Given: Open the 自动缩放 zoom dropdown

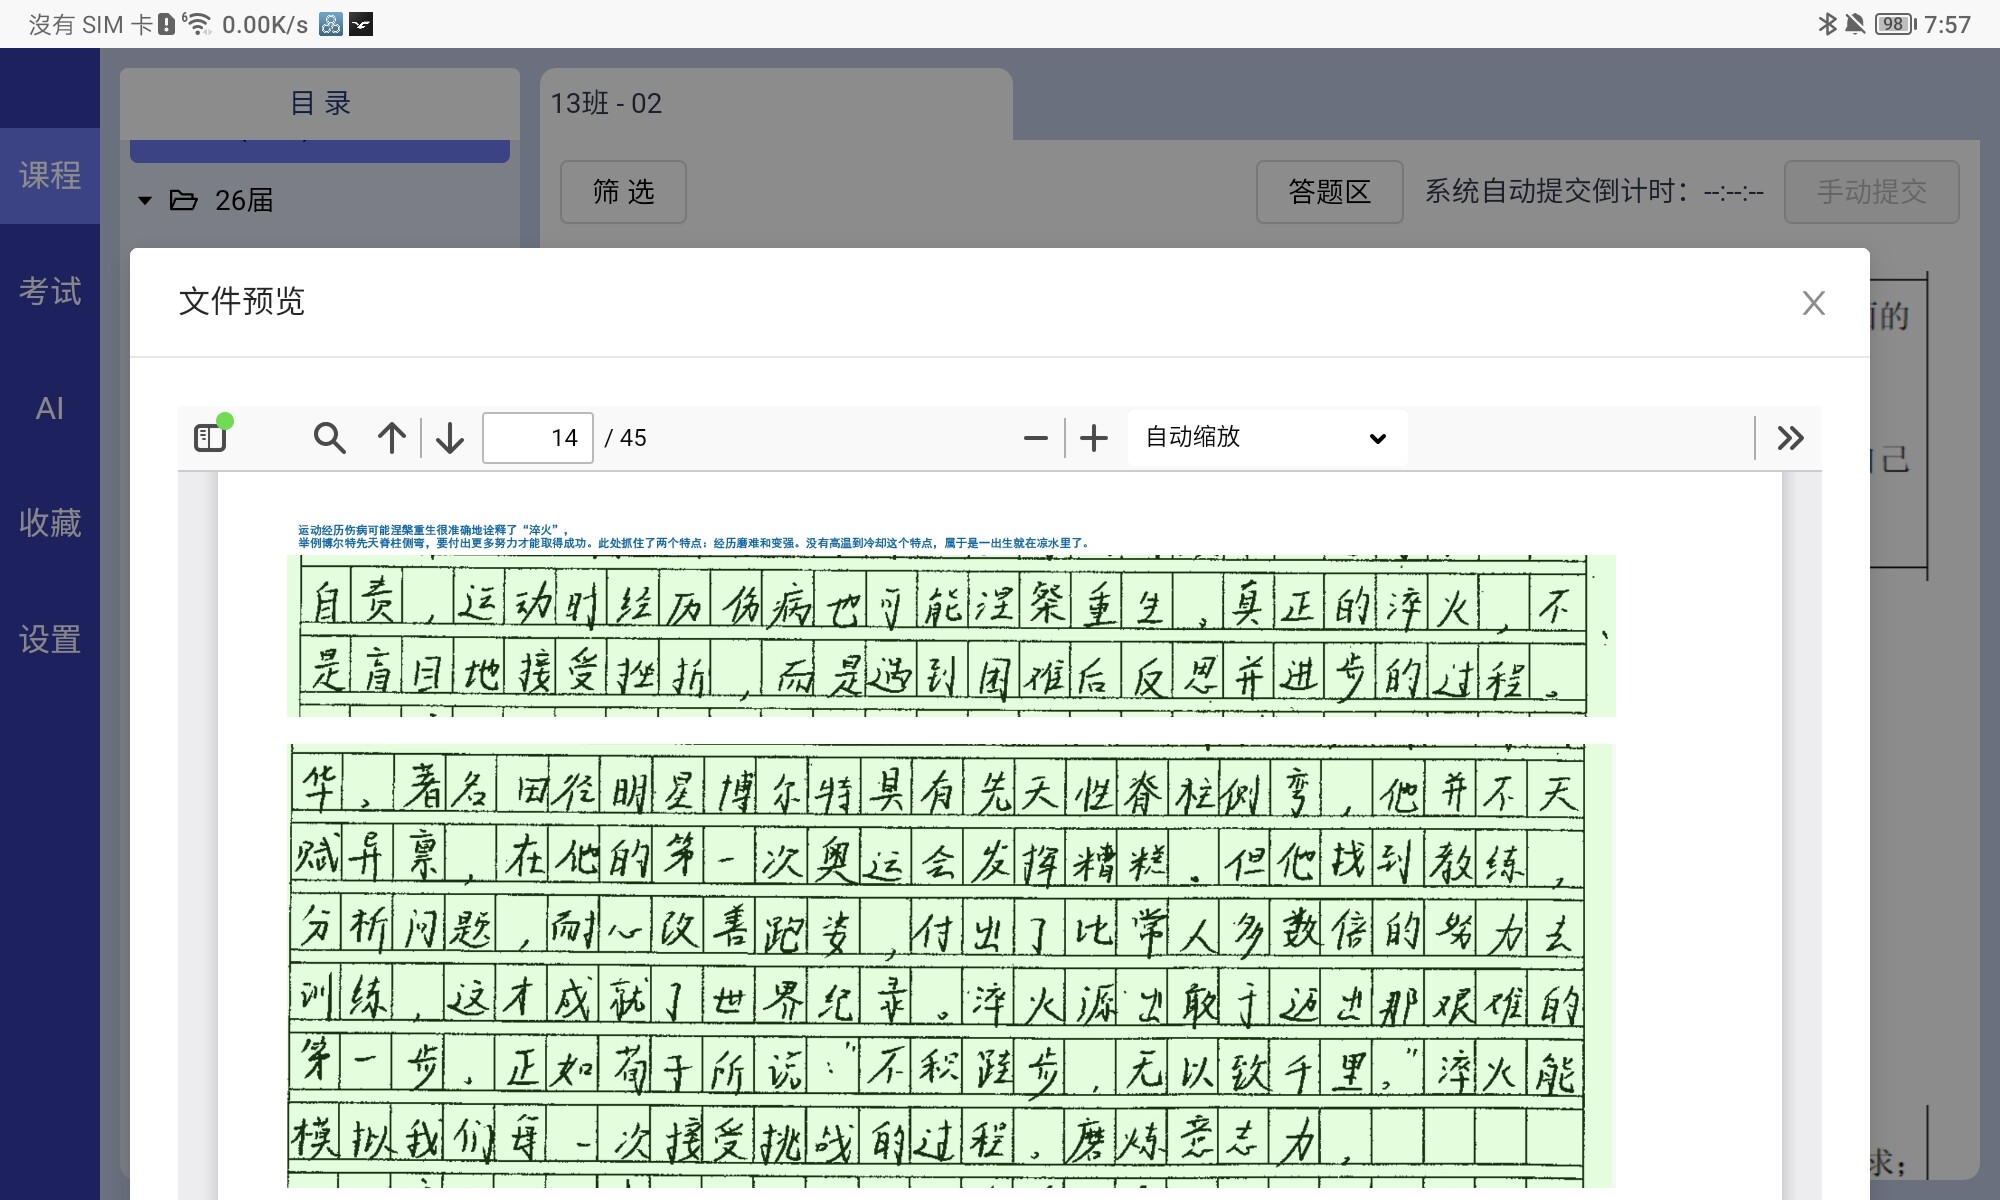Looking at the screenshot, I should tap(1266, 438).
